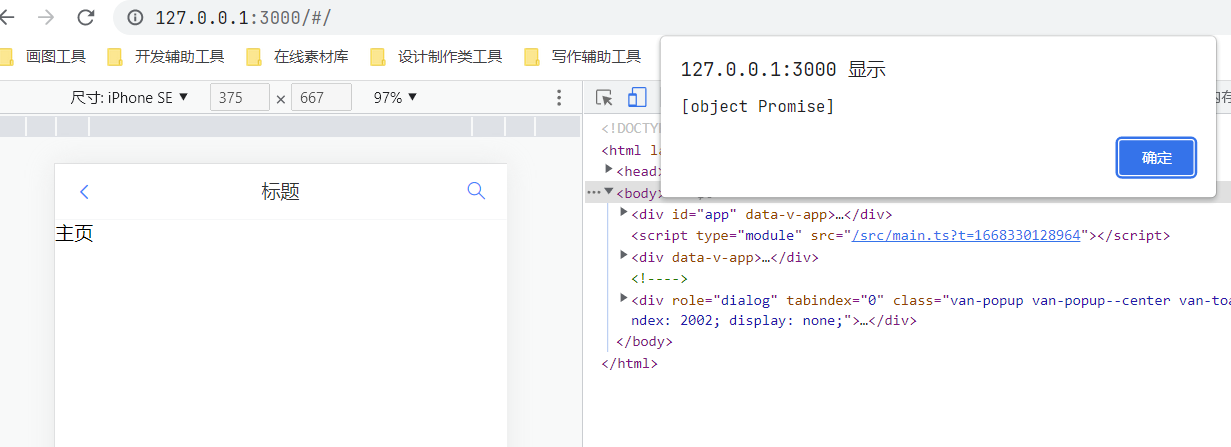Screen dimensions: 1231x447
Task: Open the 97% zoom level dropdown
Action: [395, 98]
